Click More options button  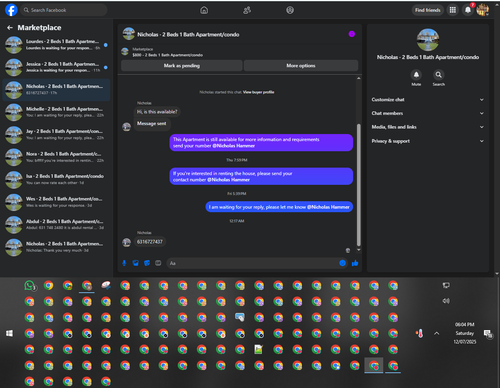301,66
